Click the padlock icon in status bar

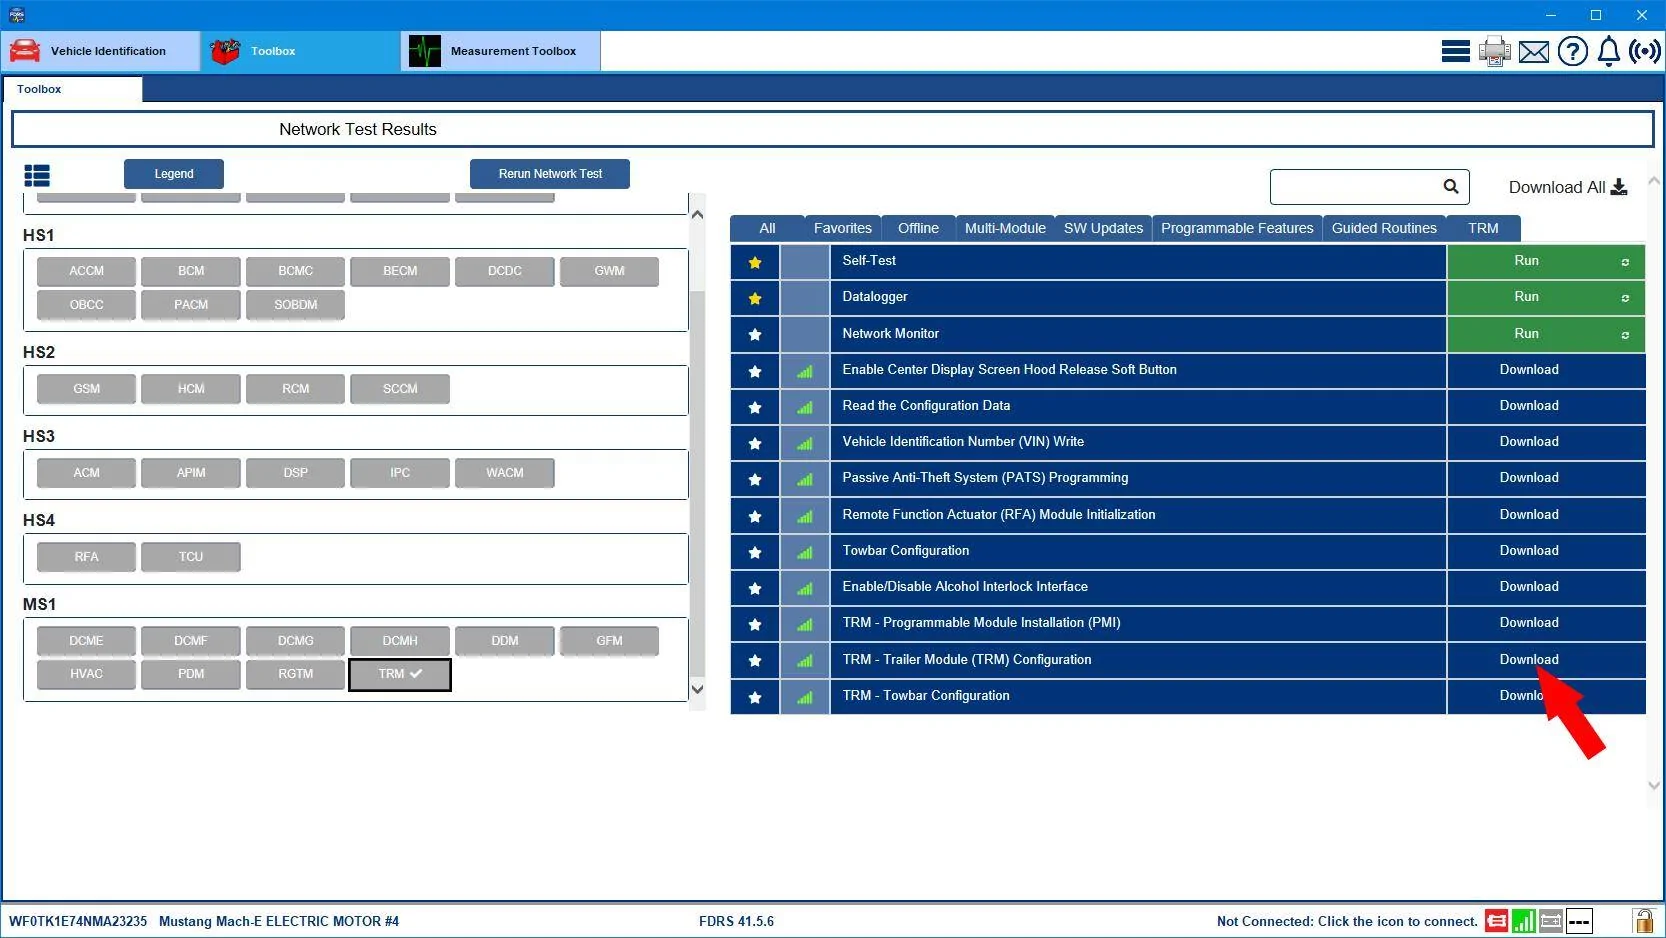click(1643, 920)
